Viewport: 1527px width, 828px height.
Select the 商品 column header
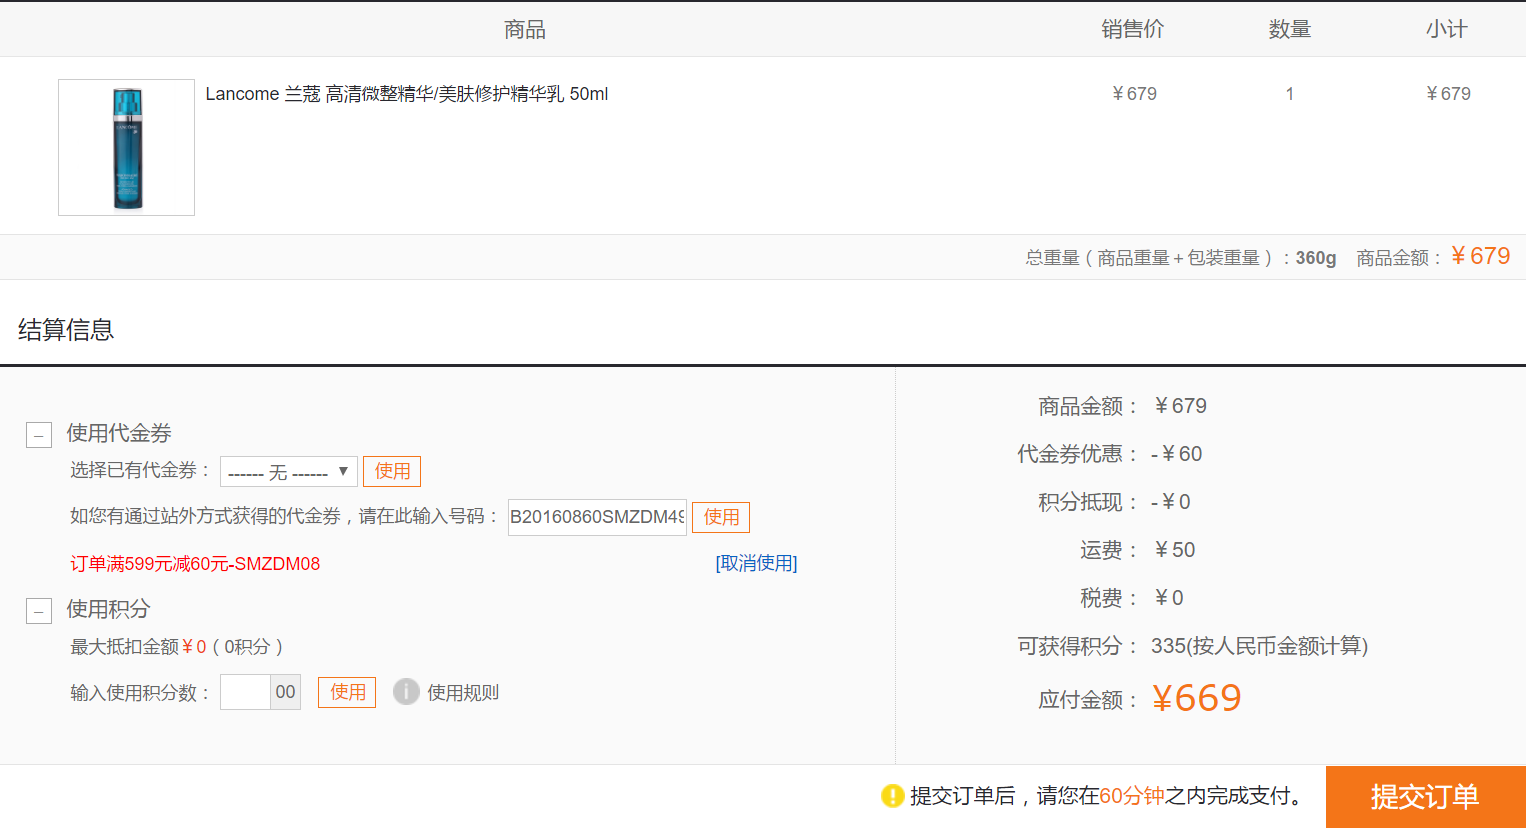525,30
